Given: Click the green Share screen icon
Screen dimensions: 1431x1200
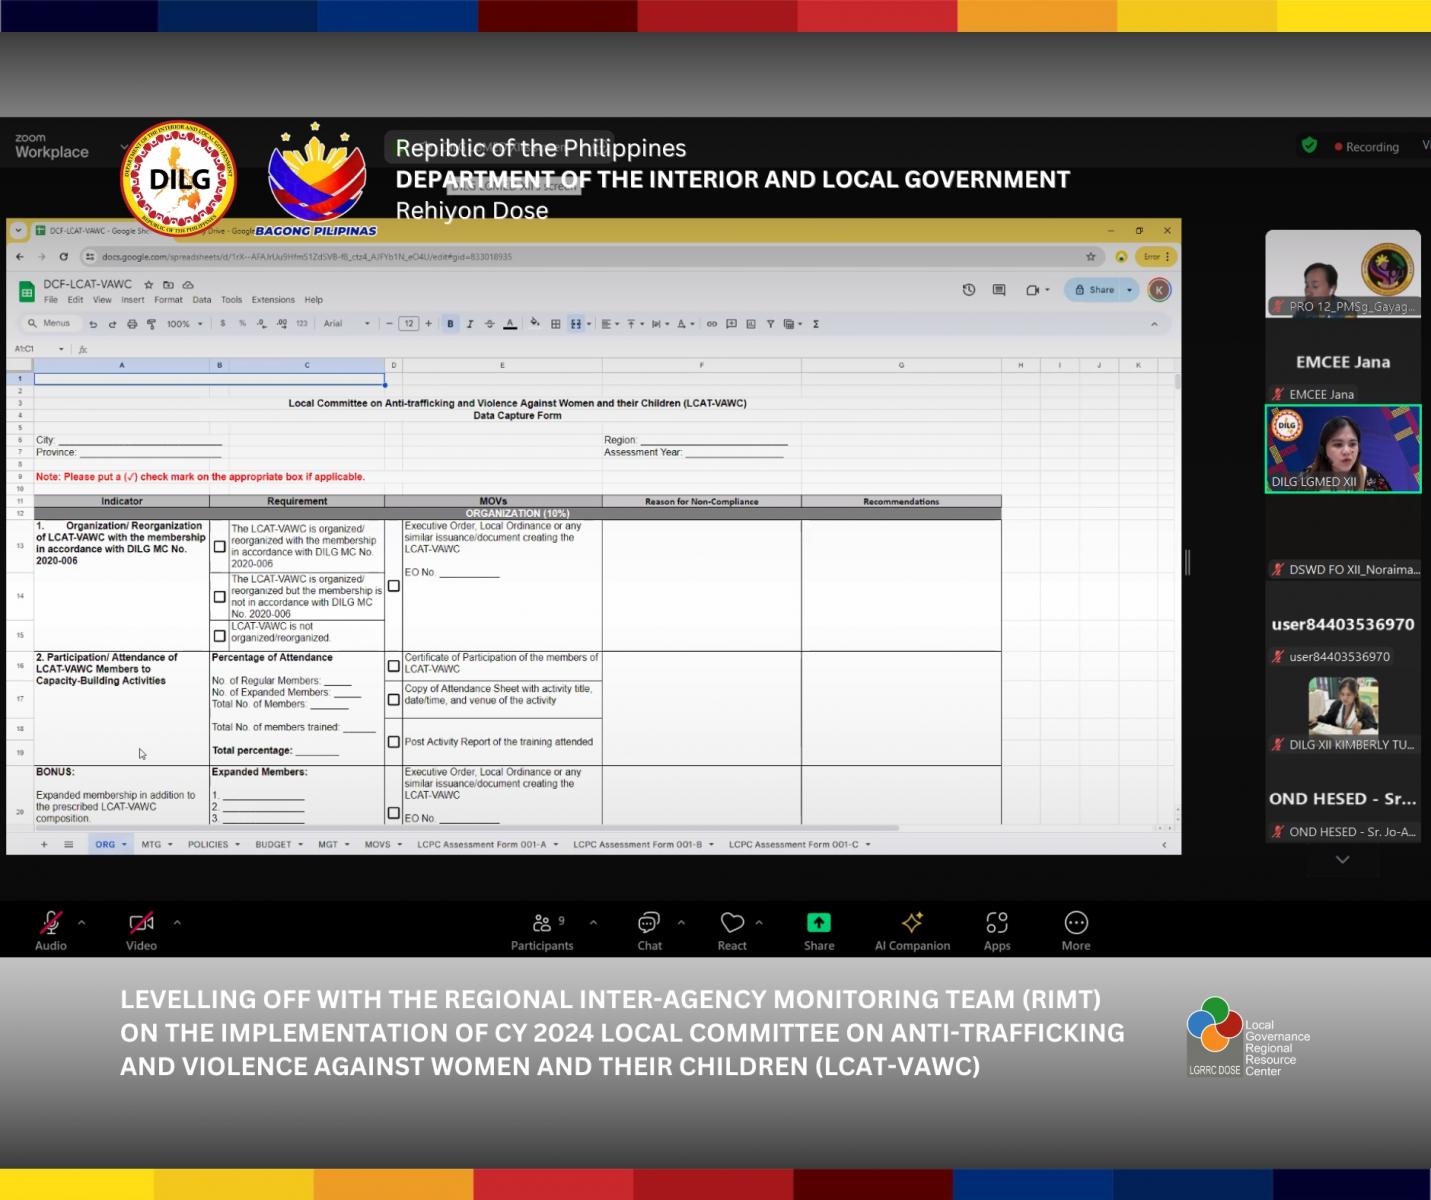Looking at the screenshot, I should (x=818, y=922).
